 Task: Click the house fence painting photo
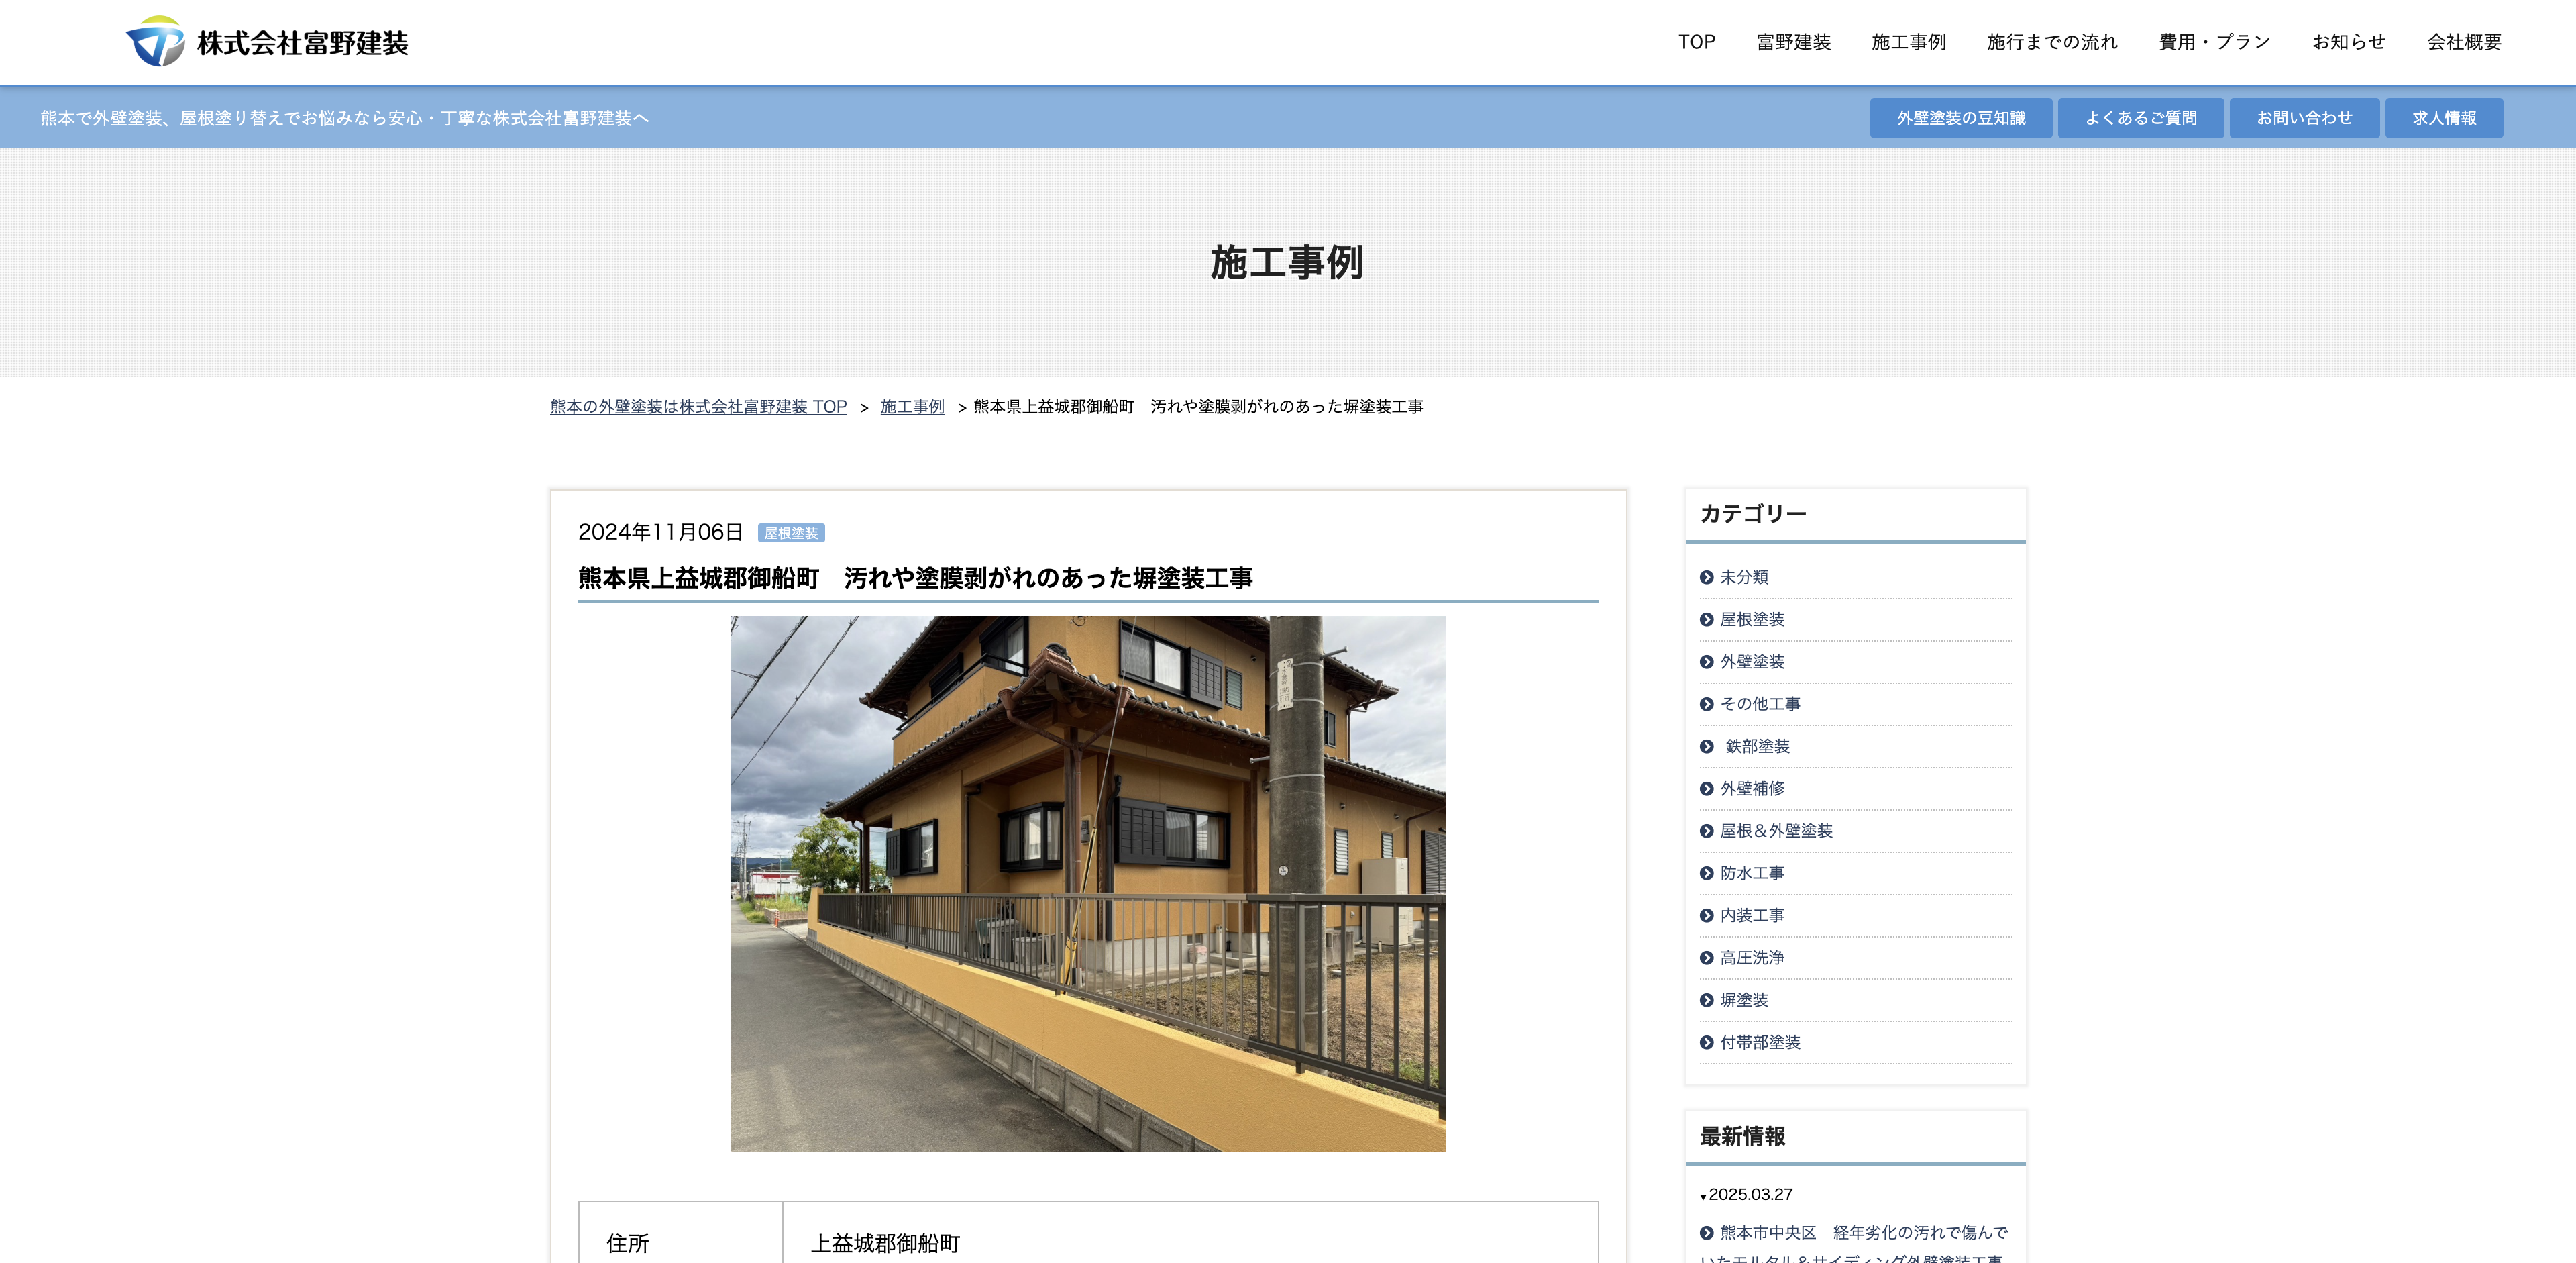pyautogui.click(x=1088, y=884)
